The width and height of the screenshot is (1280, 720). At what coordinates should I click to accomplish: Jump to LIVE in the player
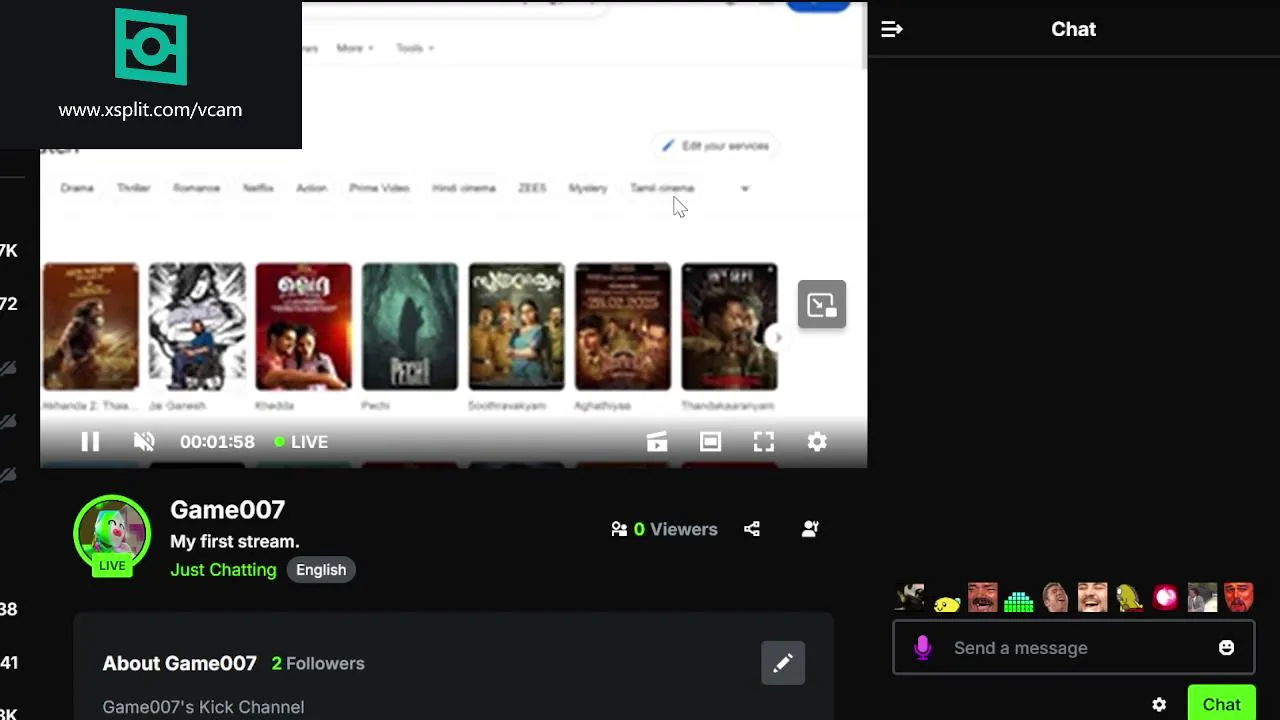click(301, 442)
